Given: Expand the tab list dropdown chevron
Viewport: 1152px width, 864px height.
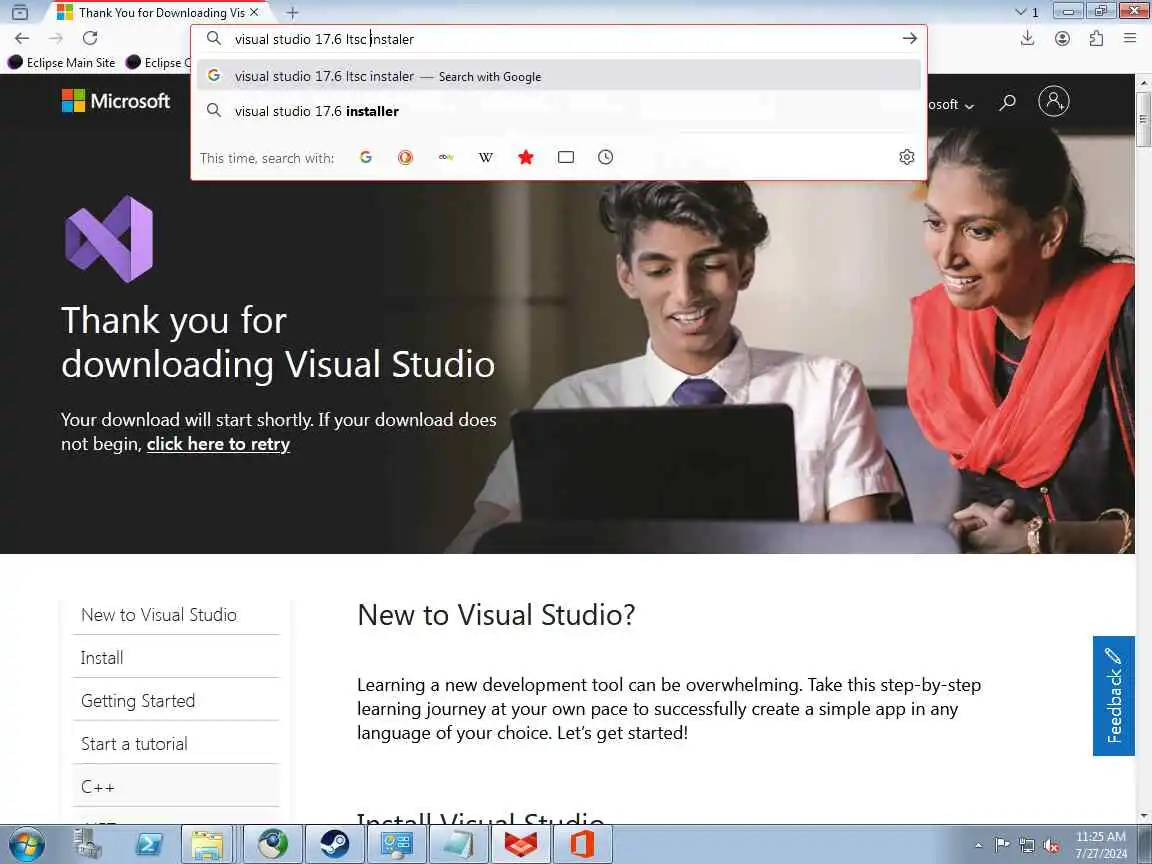Looking at the screenshot, I should pos(1020,12).
